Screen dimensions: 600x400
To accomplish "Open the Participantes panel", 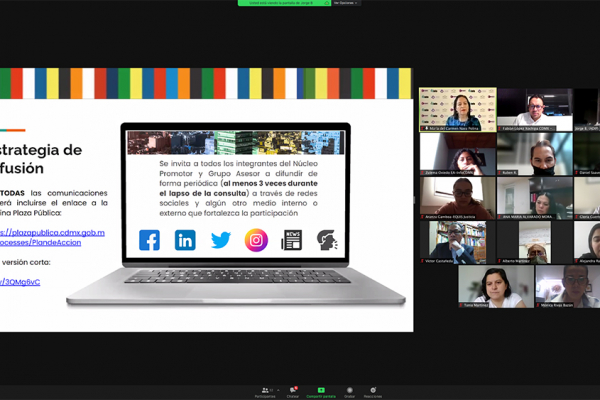I will point(265,392).
